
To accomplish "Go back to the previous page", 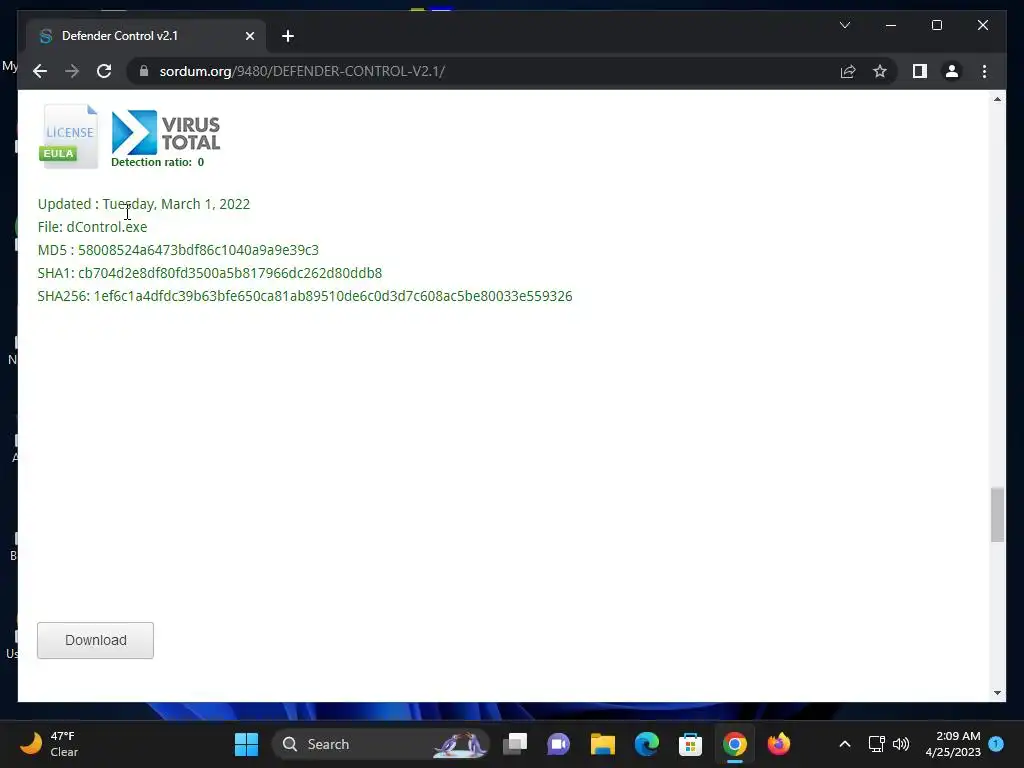I will (x=40, y=71).
